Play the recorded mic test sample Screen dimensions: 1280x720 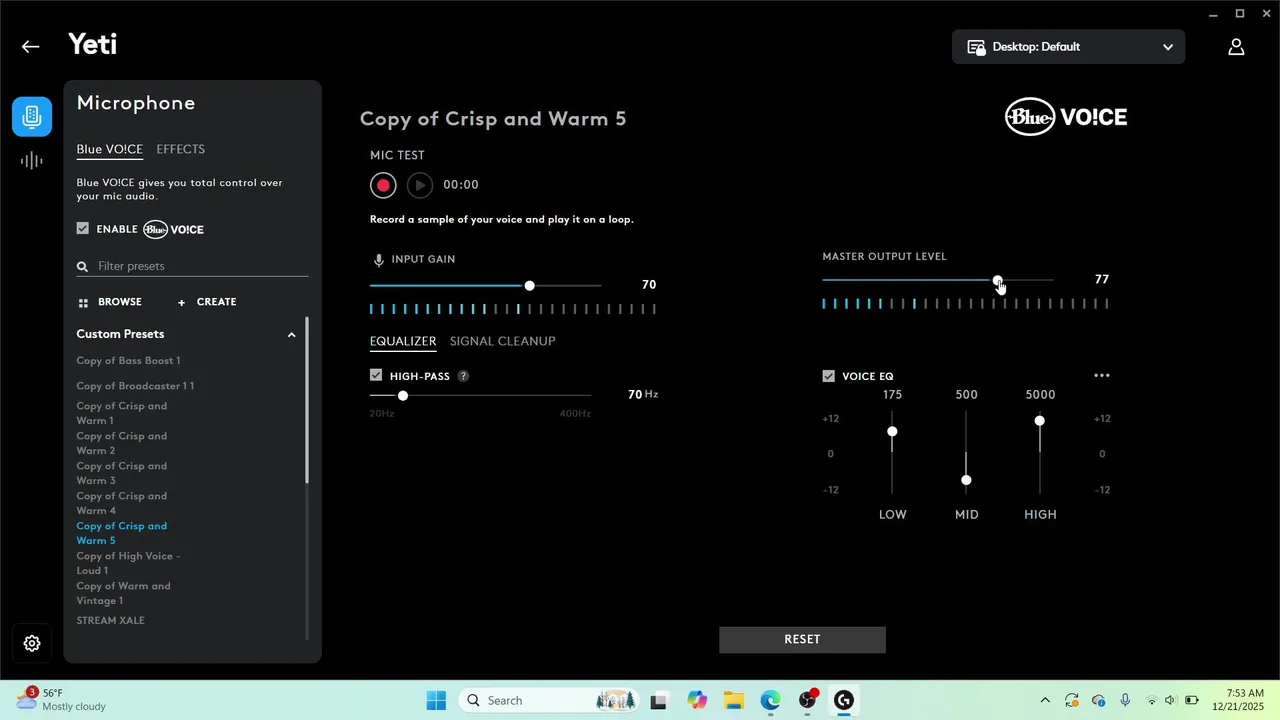click(420, 185)
